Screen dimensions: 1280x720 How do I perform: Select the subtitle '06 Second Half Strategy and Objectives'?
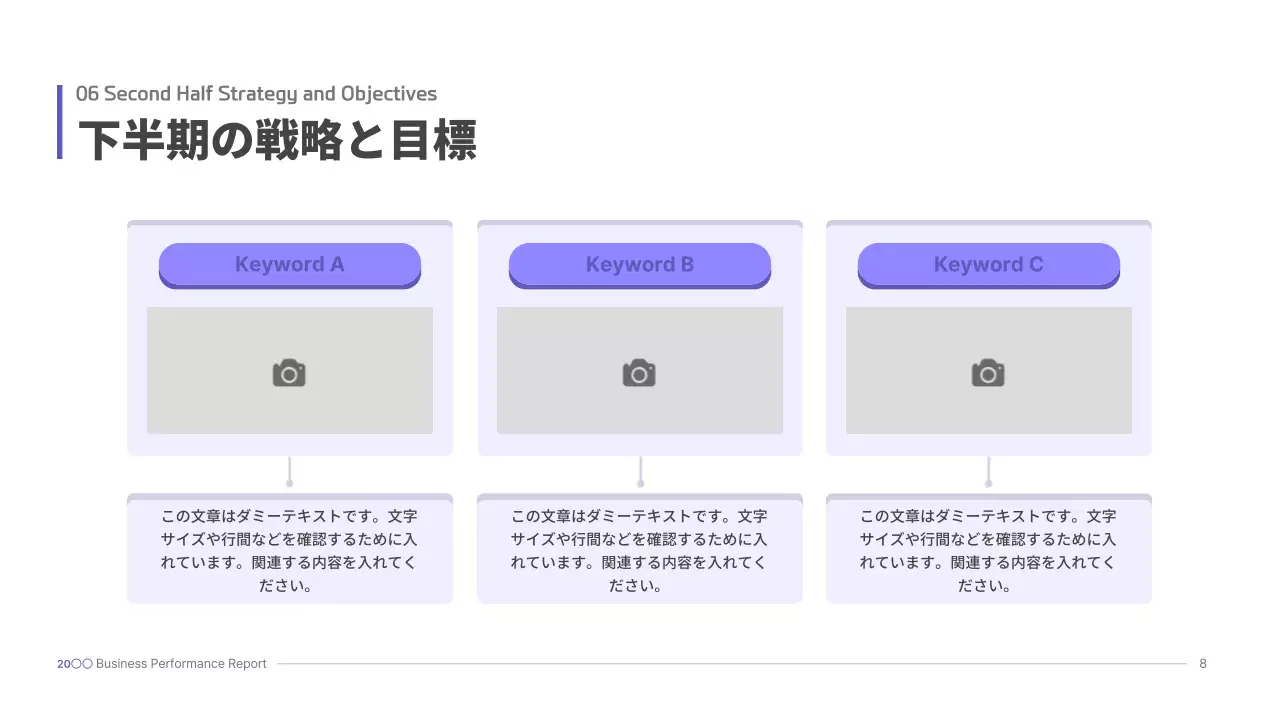[256, 94]
